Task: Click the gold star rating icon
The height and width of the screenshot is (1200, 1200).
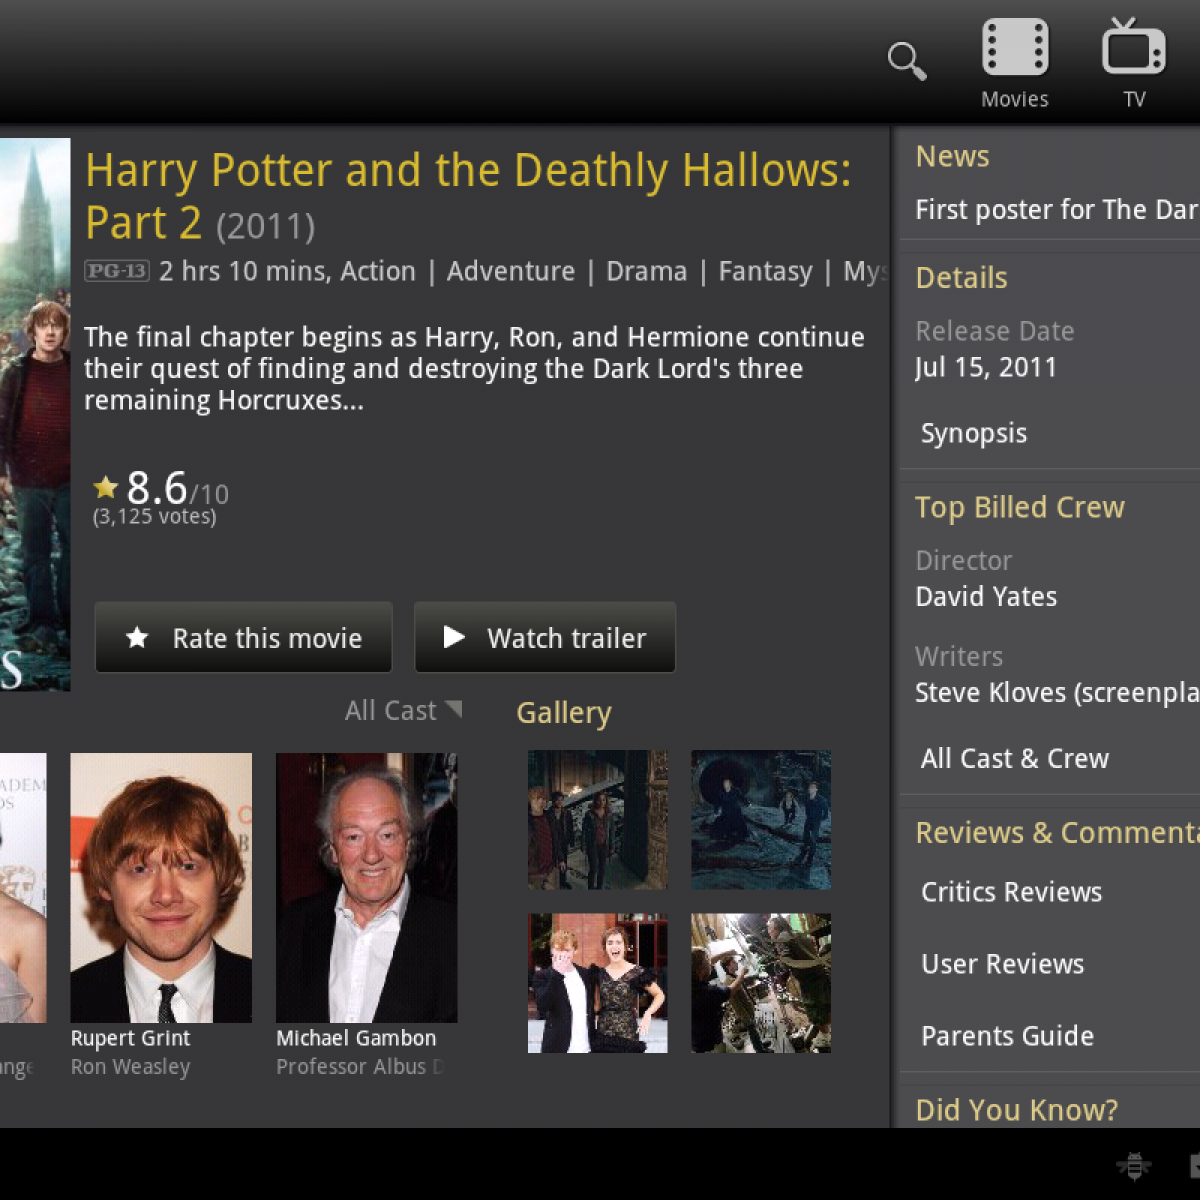Action: point(106,487)
